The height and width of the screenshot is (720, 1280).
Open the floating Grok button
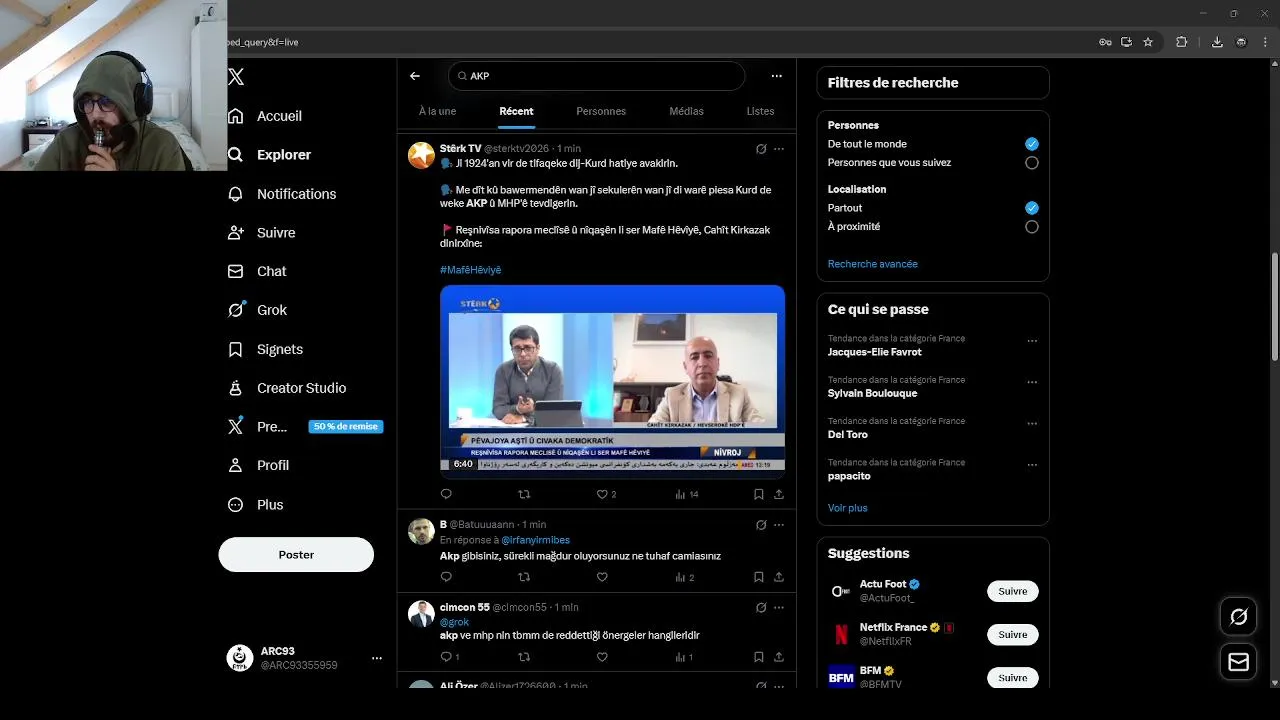point(1238,617)
